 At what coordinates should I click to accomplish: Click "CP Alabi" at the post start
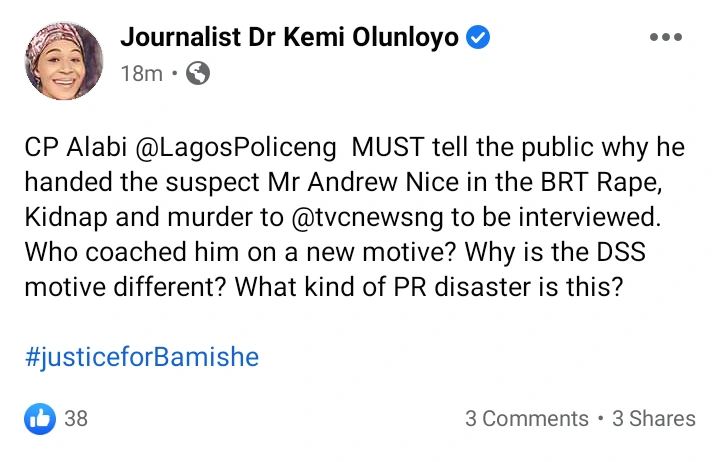point(68,148)
